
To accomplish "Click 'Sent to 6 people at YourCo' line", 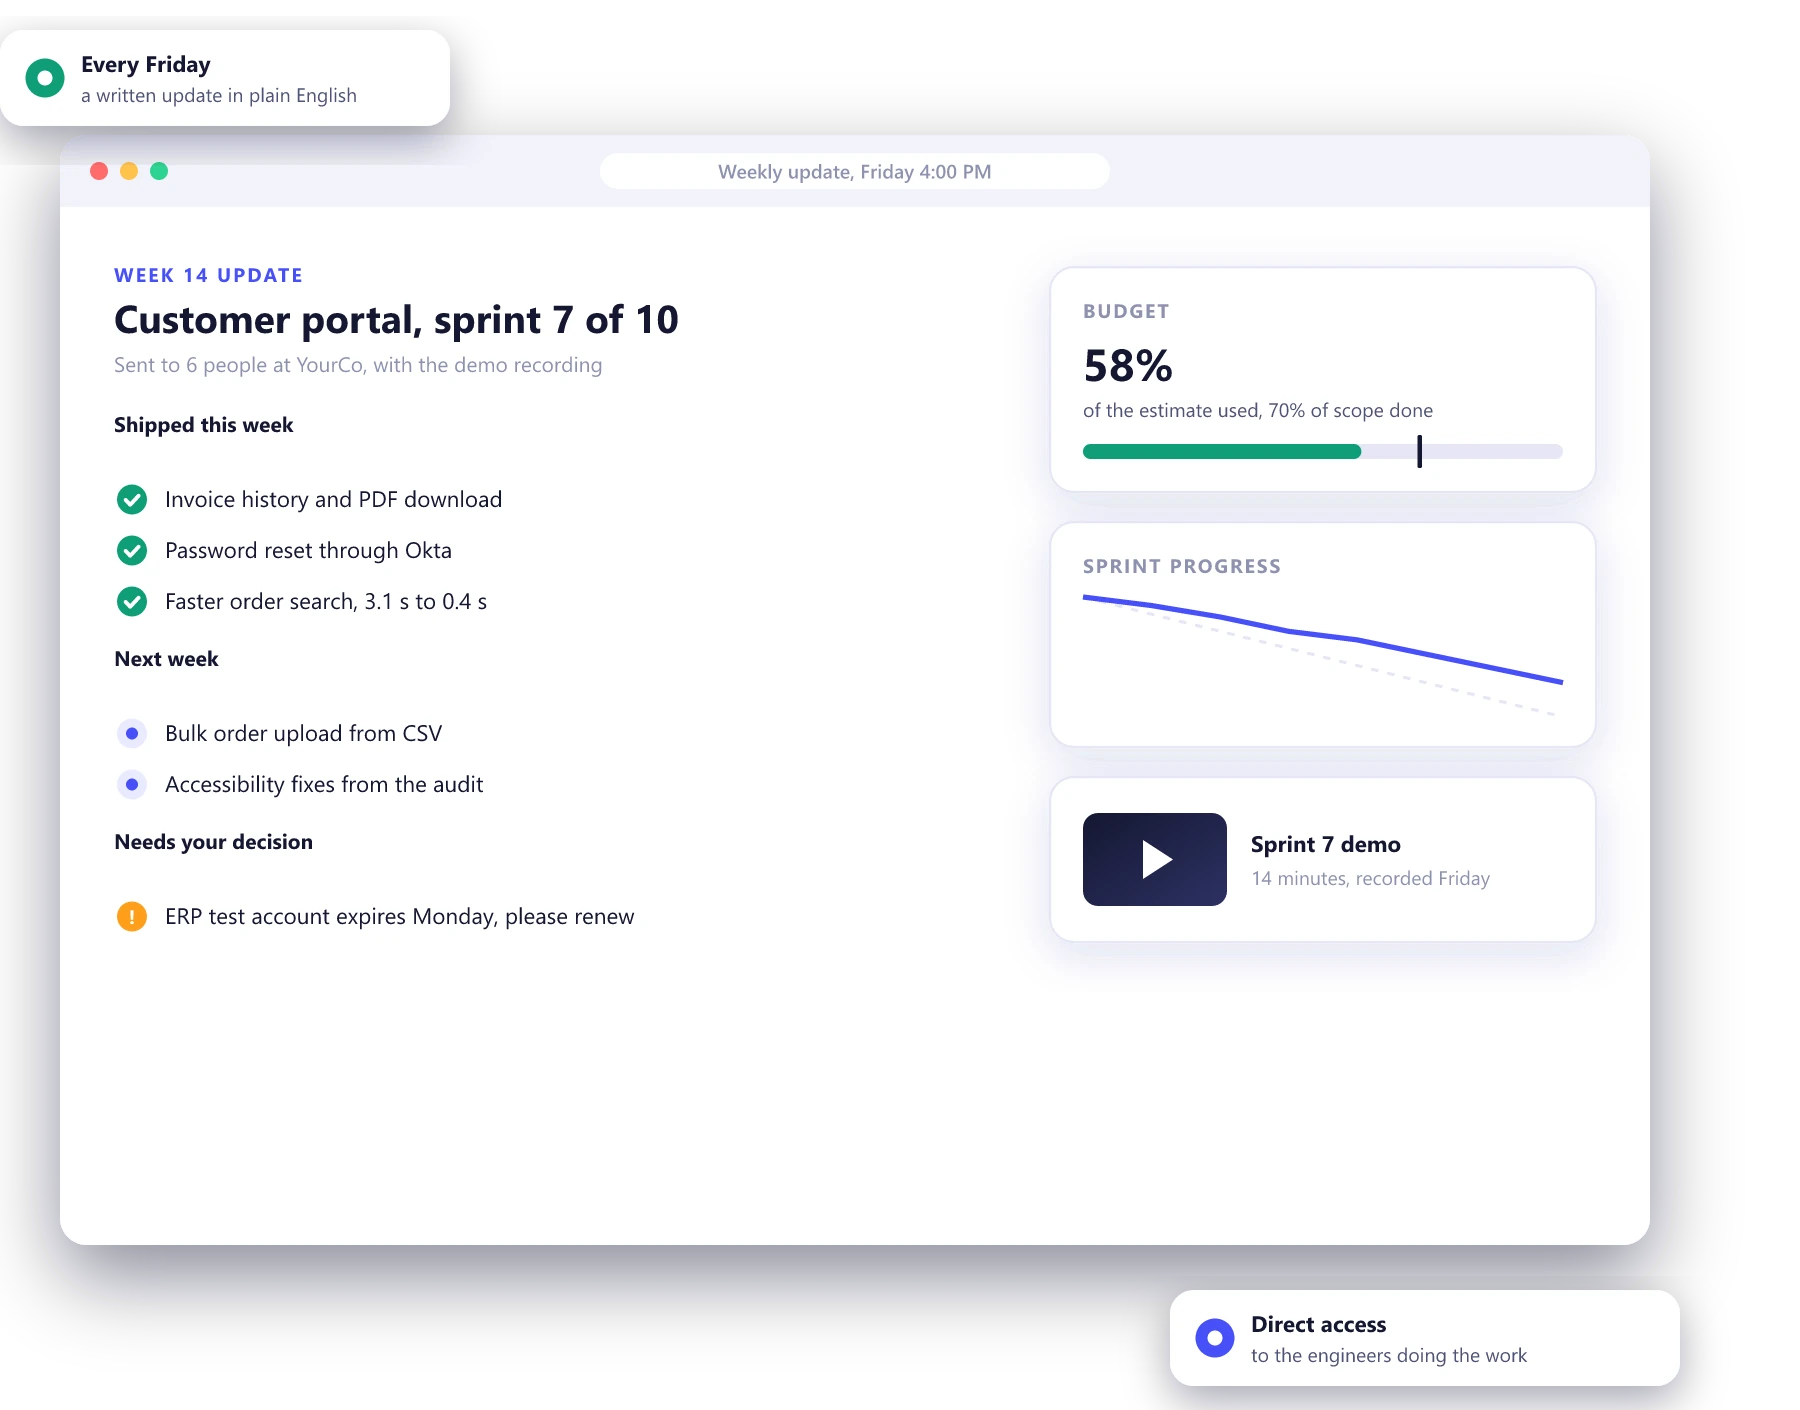I will pos(358,365).
